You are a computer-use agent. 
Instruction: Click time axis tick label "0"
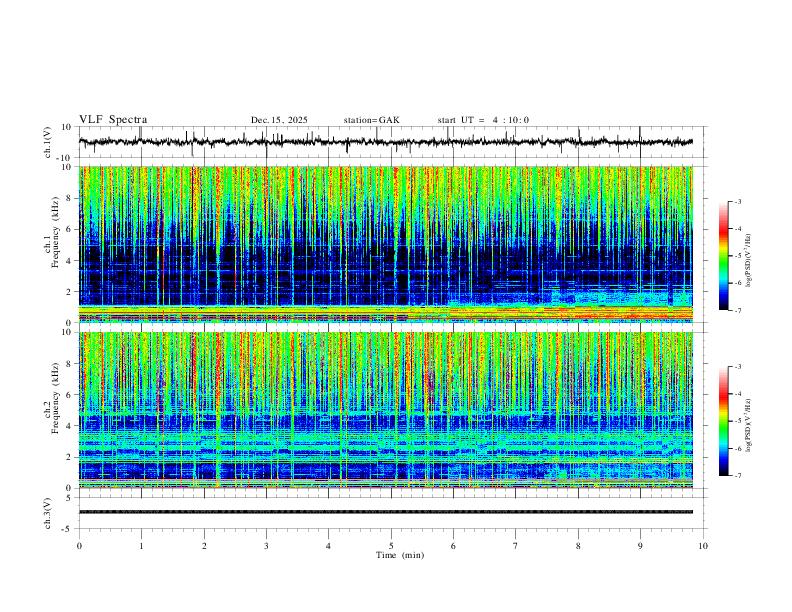tap(79, 546)
